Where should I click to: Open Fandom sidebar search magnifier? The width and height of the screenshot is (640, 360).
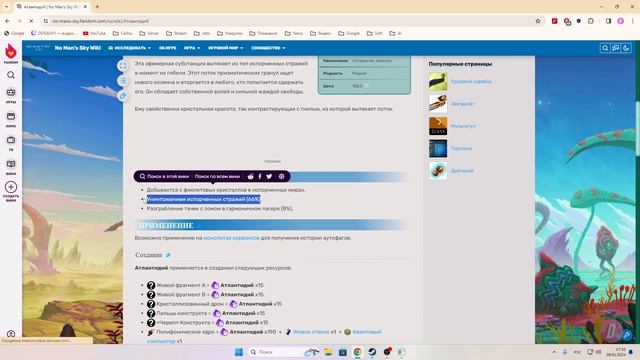(11, 75)
